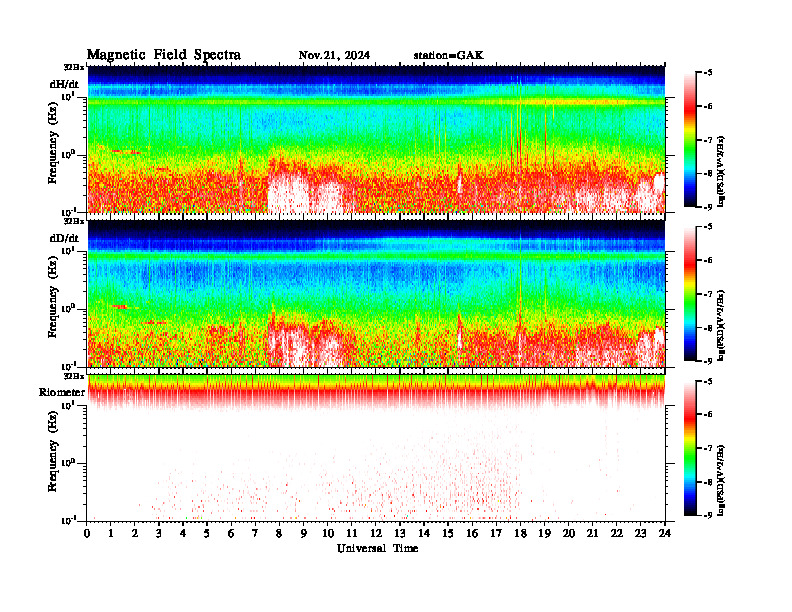
Task: Click the Riometer panel color scale bar
Action: (x=690, y=448)
